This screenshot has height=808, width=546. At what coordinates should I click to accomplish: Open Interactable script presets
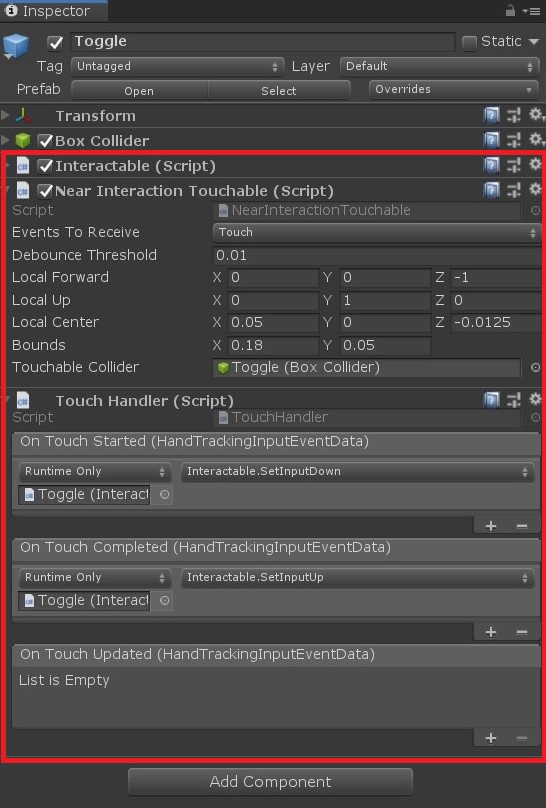[x=514, y=165]
